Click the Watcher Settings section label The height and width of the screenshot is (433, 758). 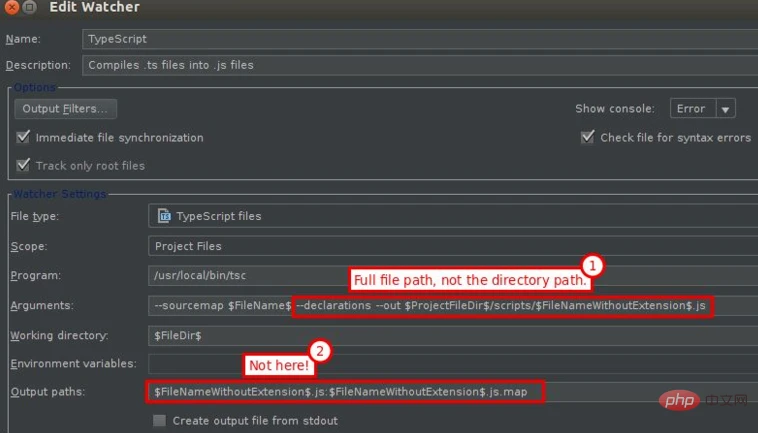pyautogui.click(x=59, y=194)
